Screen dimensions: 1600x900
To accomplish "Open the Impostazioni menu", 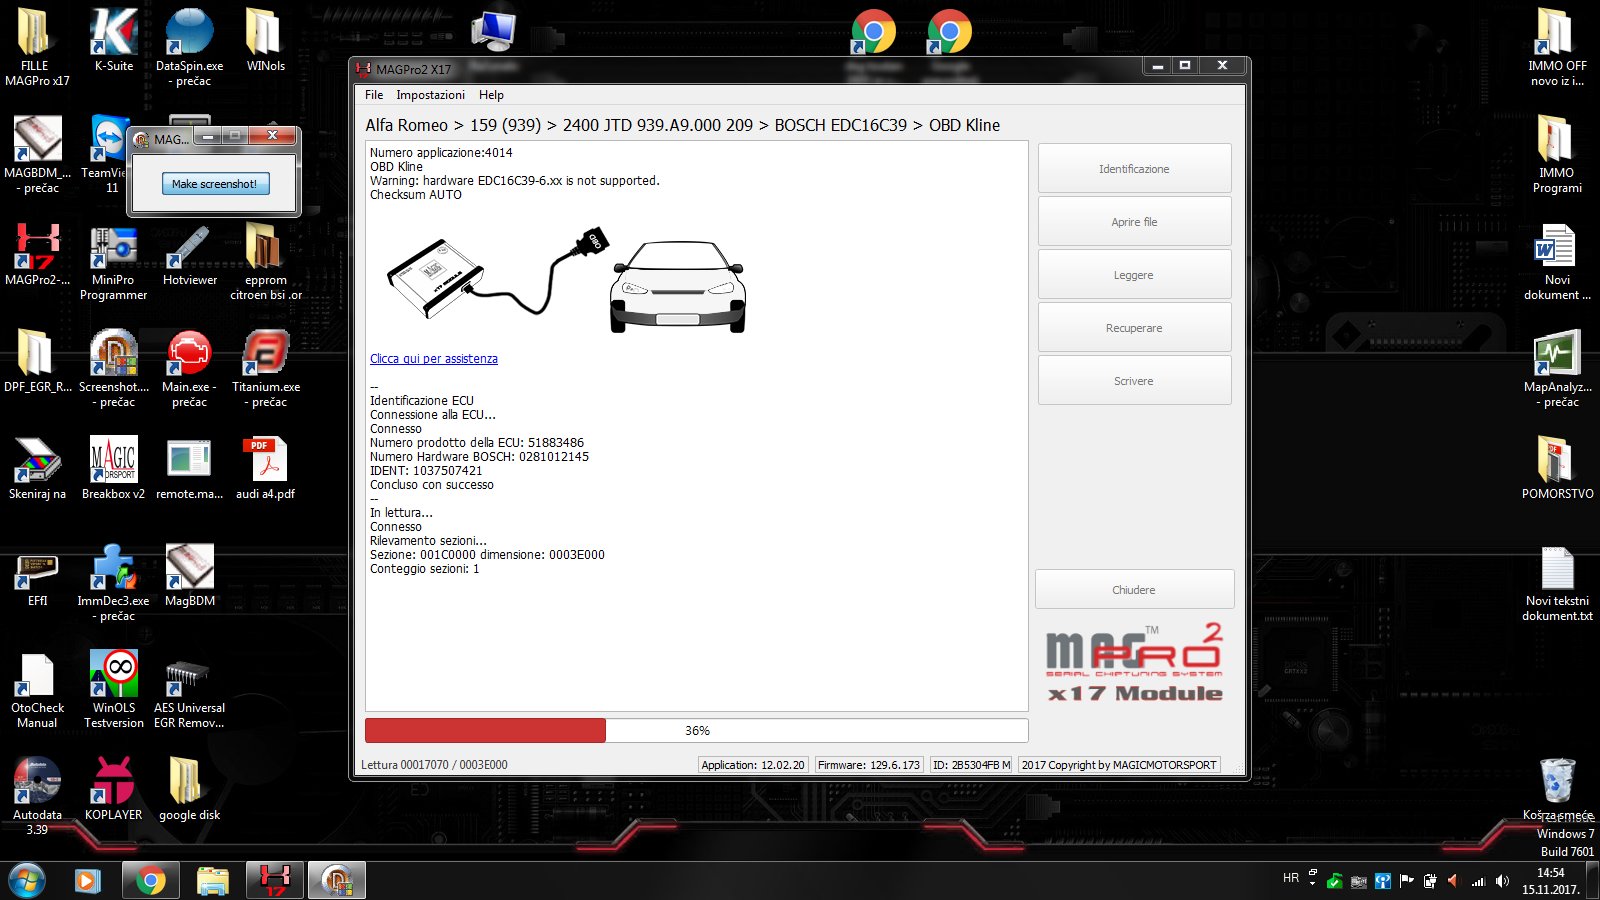I will pyautogui.click(x=430, y=95).
